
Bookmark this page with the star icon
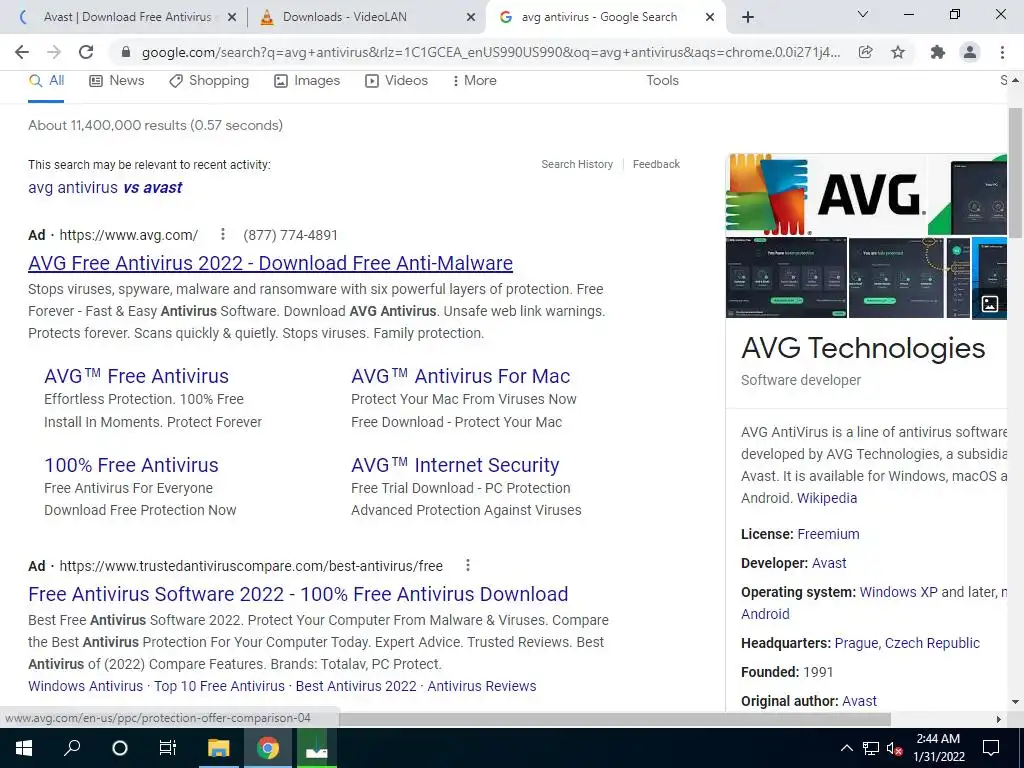[x=898, y=52]
